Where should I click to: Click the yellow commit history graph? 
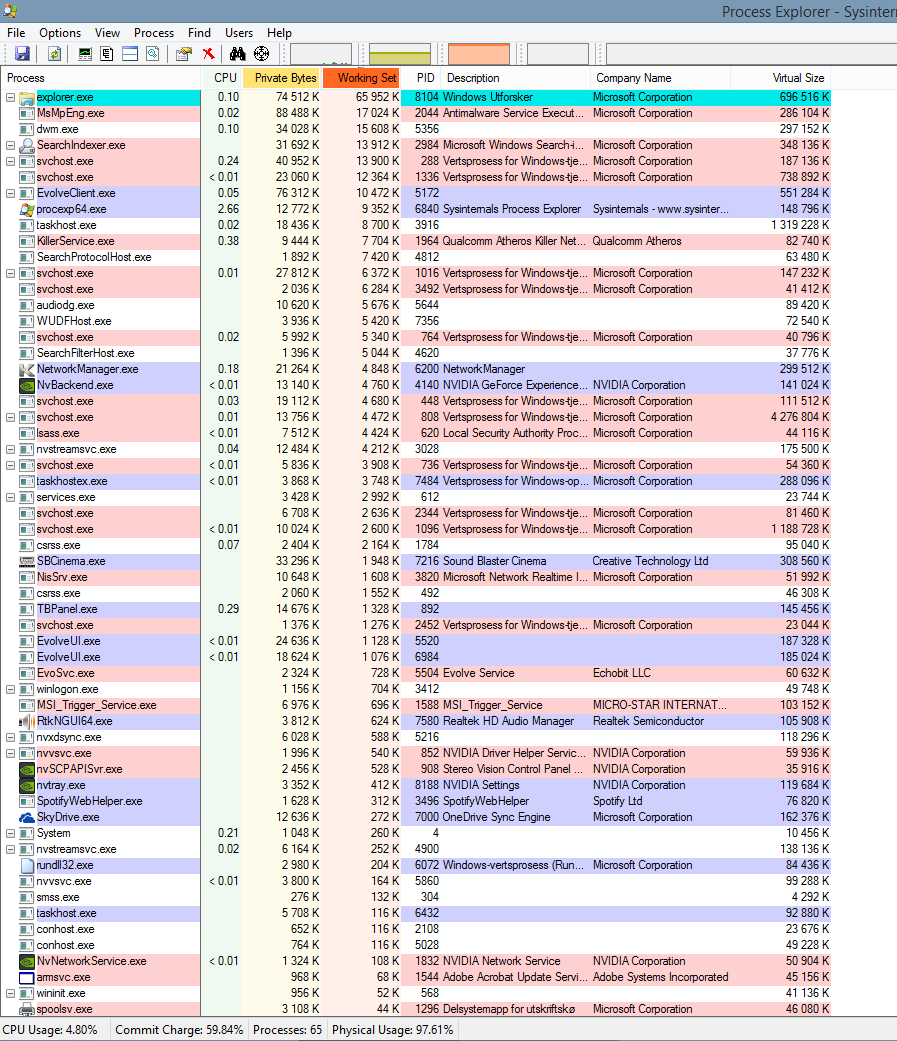pos(400,54)
